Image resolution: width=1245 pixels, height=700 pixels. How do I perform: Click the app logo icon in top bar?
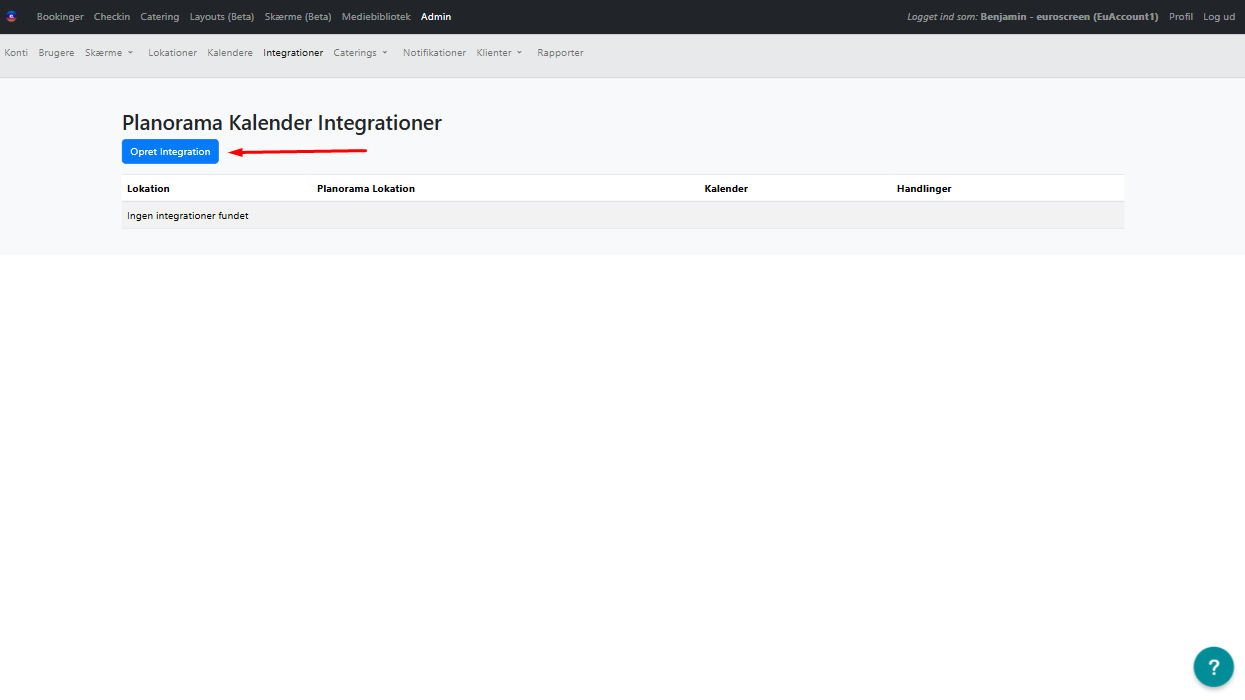click(12, 17)
